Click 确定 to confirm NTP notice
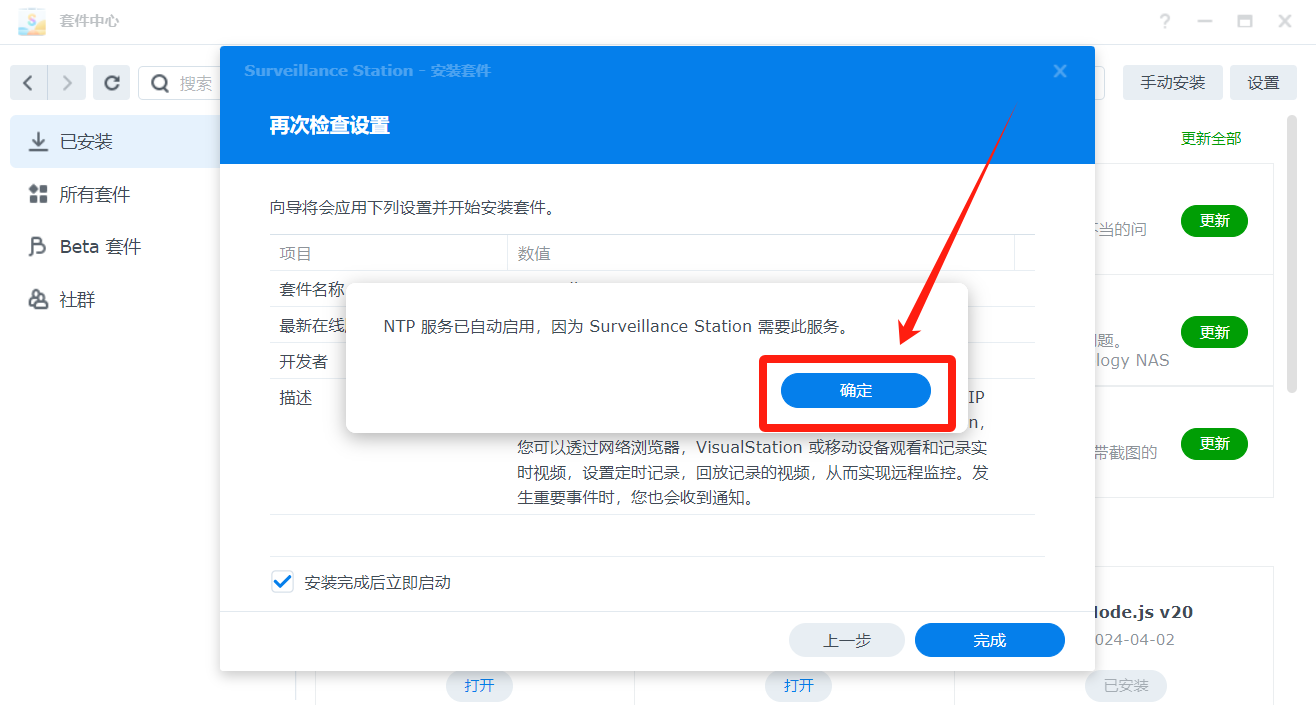The width and height of the screenshot is (1316, 716). (856, 391)
